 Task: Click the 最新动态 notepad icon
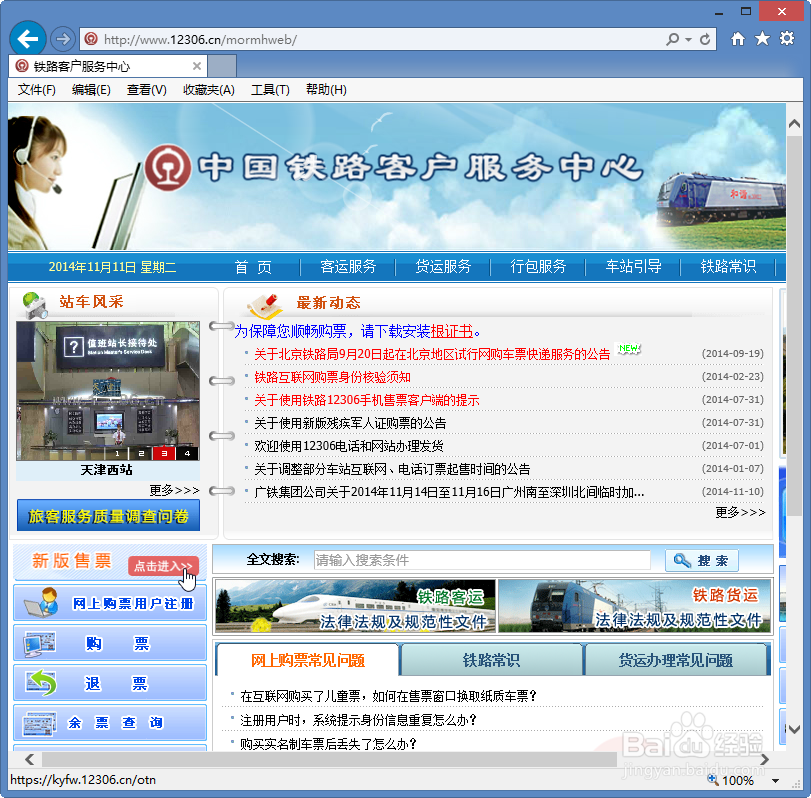pyautogui.click(x=265, y=305)
